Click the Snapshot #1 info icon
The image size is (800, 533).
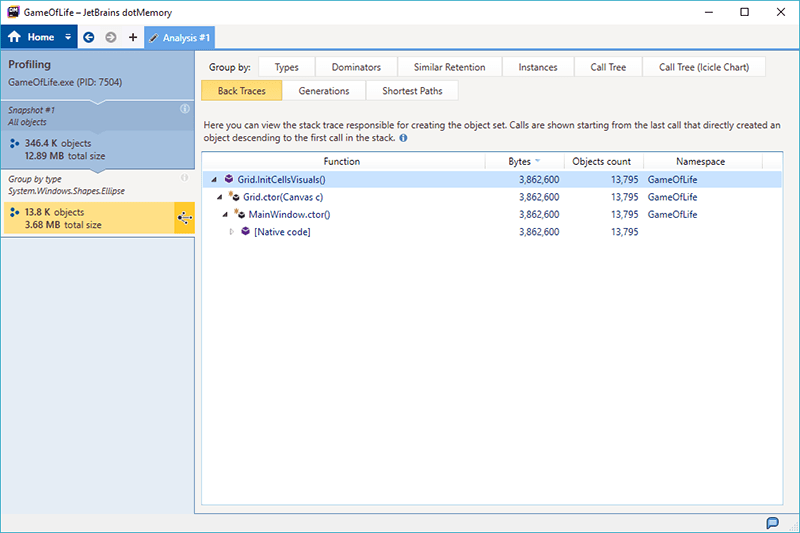click(x=184, y=108)
